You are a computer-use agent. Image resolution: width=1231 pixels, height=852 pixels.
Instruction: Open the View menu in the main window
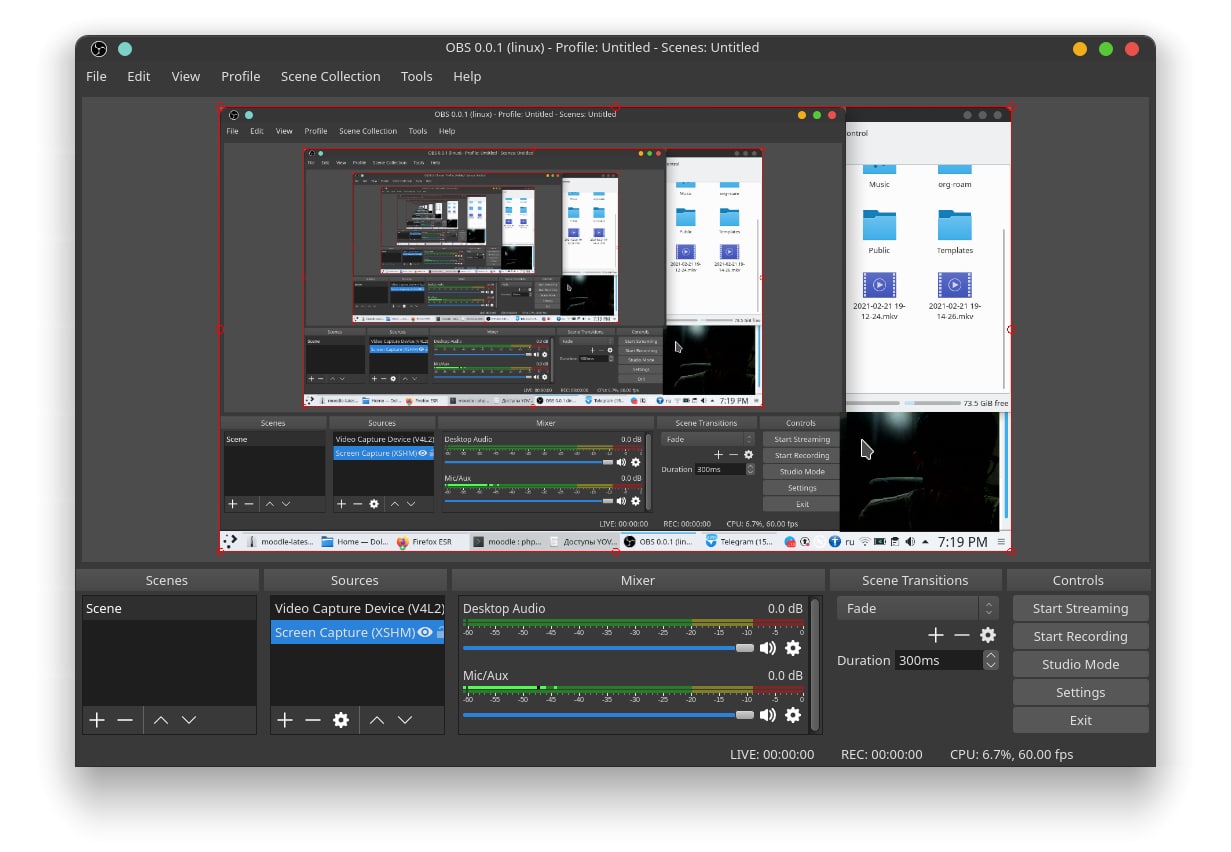click(186, 76)
